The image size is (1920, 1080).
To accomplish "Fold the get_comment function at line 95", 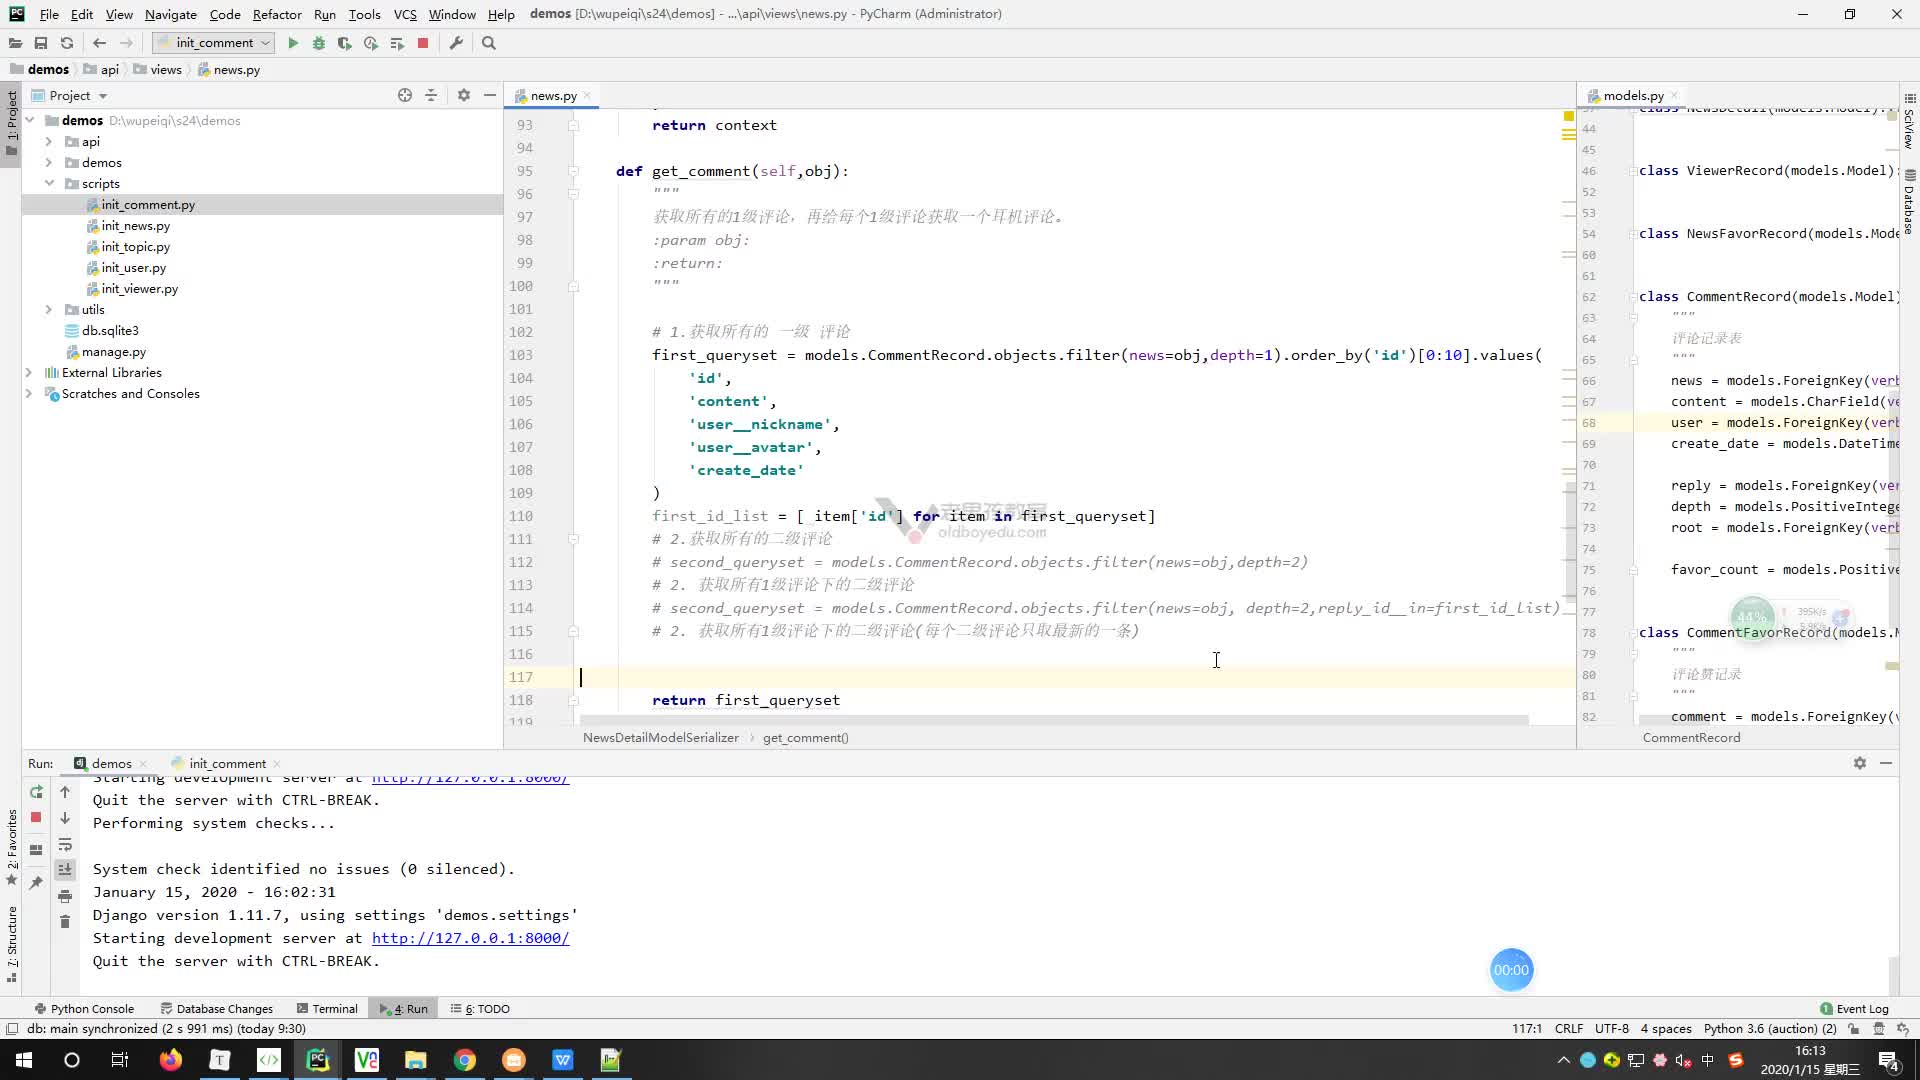I will pos(573,171).
